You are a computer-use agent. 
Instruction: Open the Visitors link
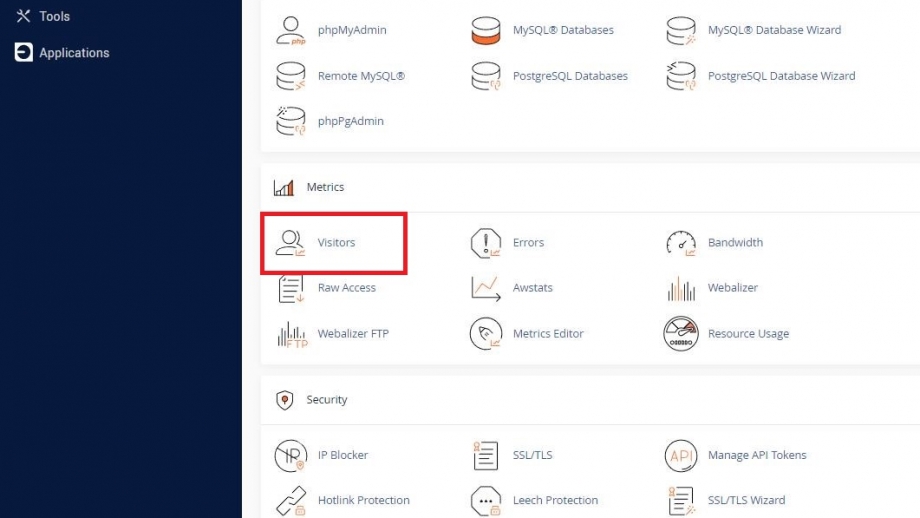pos(336,242)
